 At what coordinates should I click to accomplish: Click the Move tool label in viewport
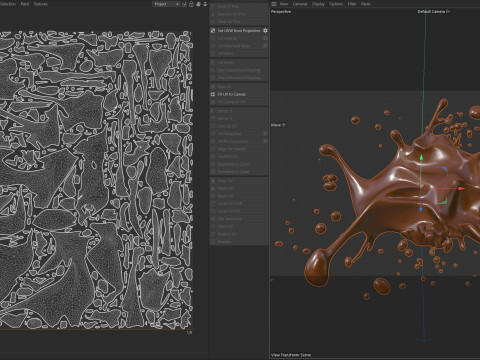coord(278,125)
